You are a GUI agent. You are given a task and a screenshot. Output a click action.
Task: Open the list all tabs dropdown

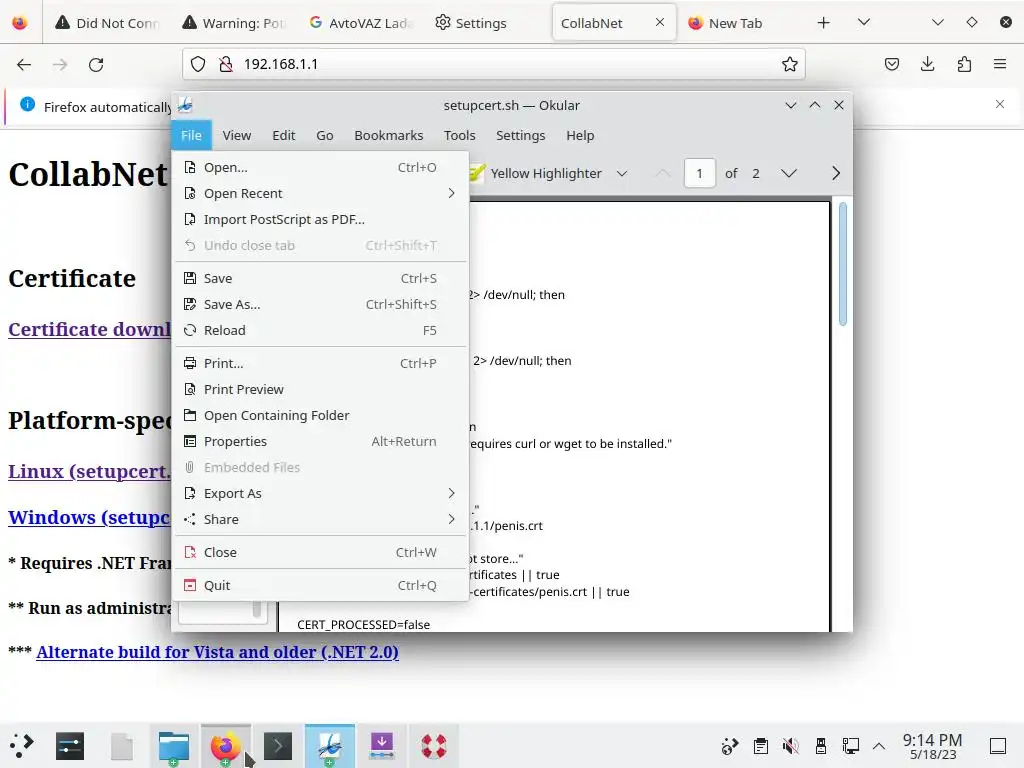864,23
